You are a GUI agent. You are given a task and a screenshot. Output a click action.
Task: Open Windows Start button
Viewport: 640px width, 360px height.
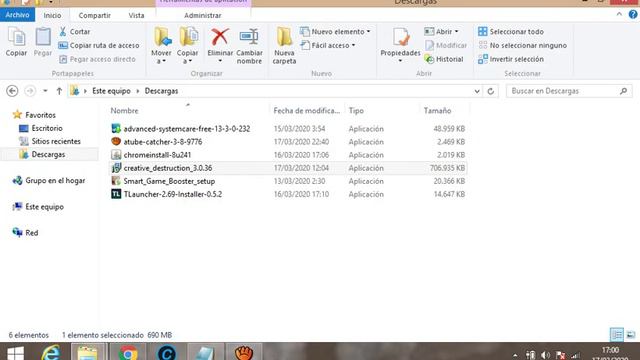pyautogui.click(x=16, y=352)
